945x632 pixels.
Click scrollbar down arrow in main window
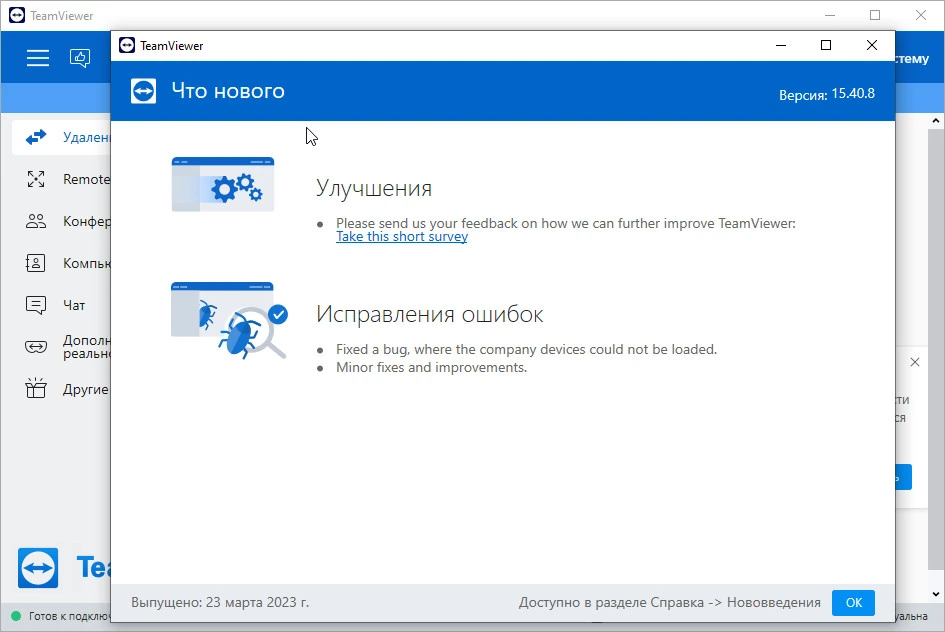pyautogui.click(x=935, y=594)
